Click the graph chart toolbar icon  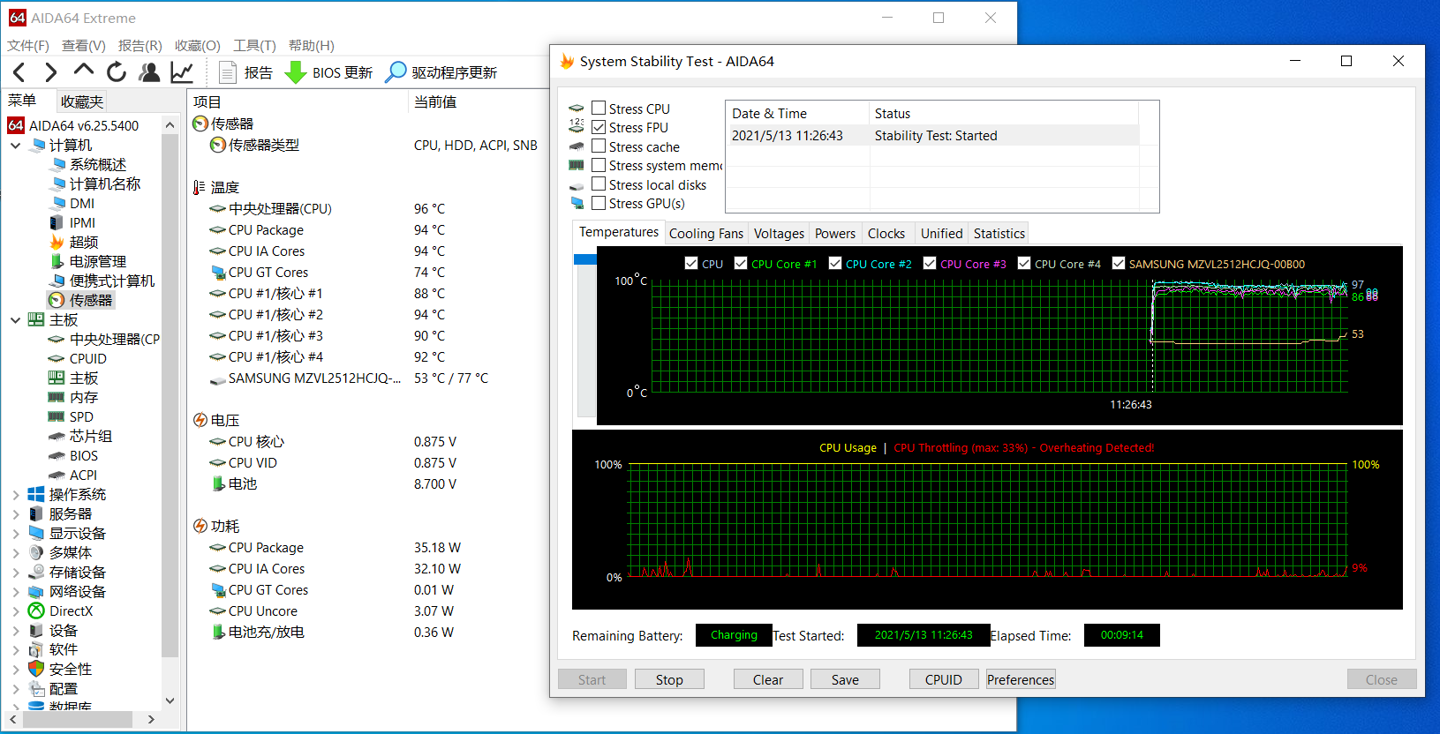click(182, 72)
